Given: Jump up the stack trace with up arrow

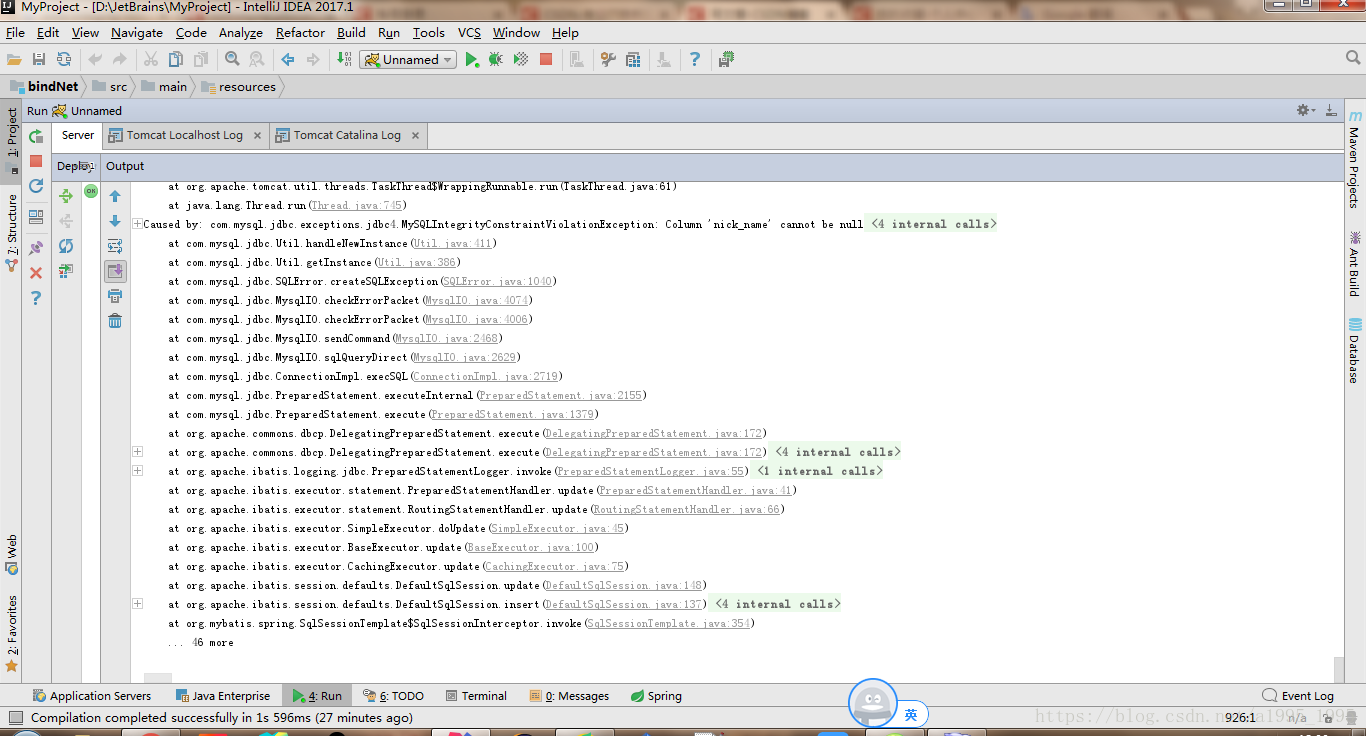Looking at the screenshot, I should pyautogui.click(x=115, y=197).
